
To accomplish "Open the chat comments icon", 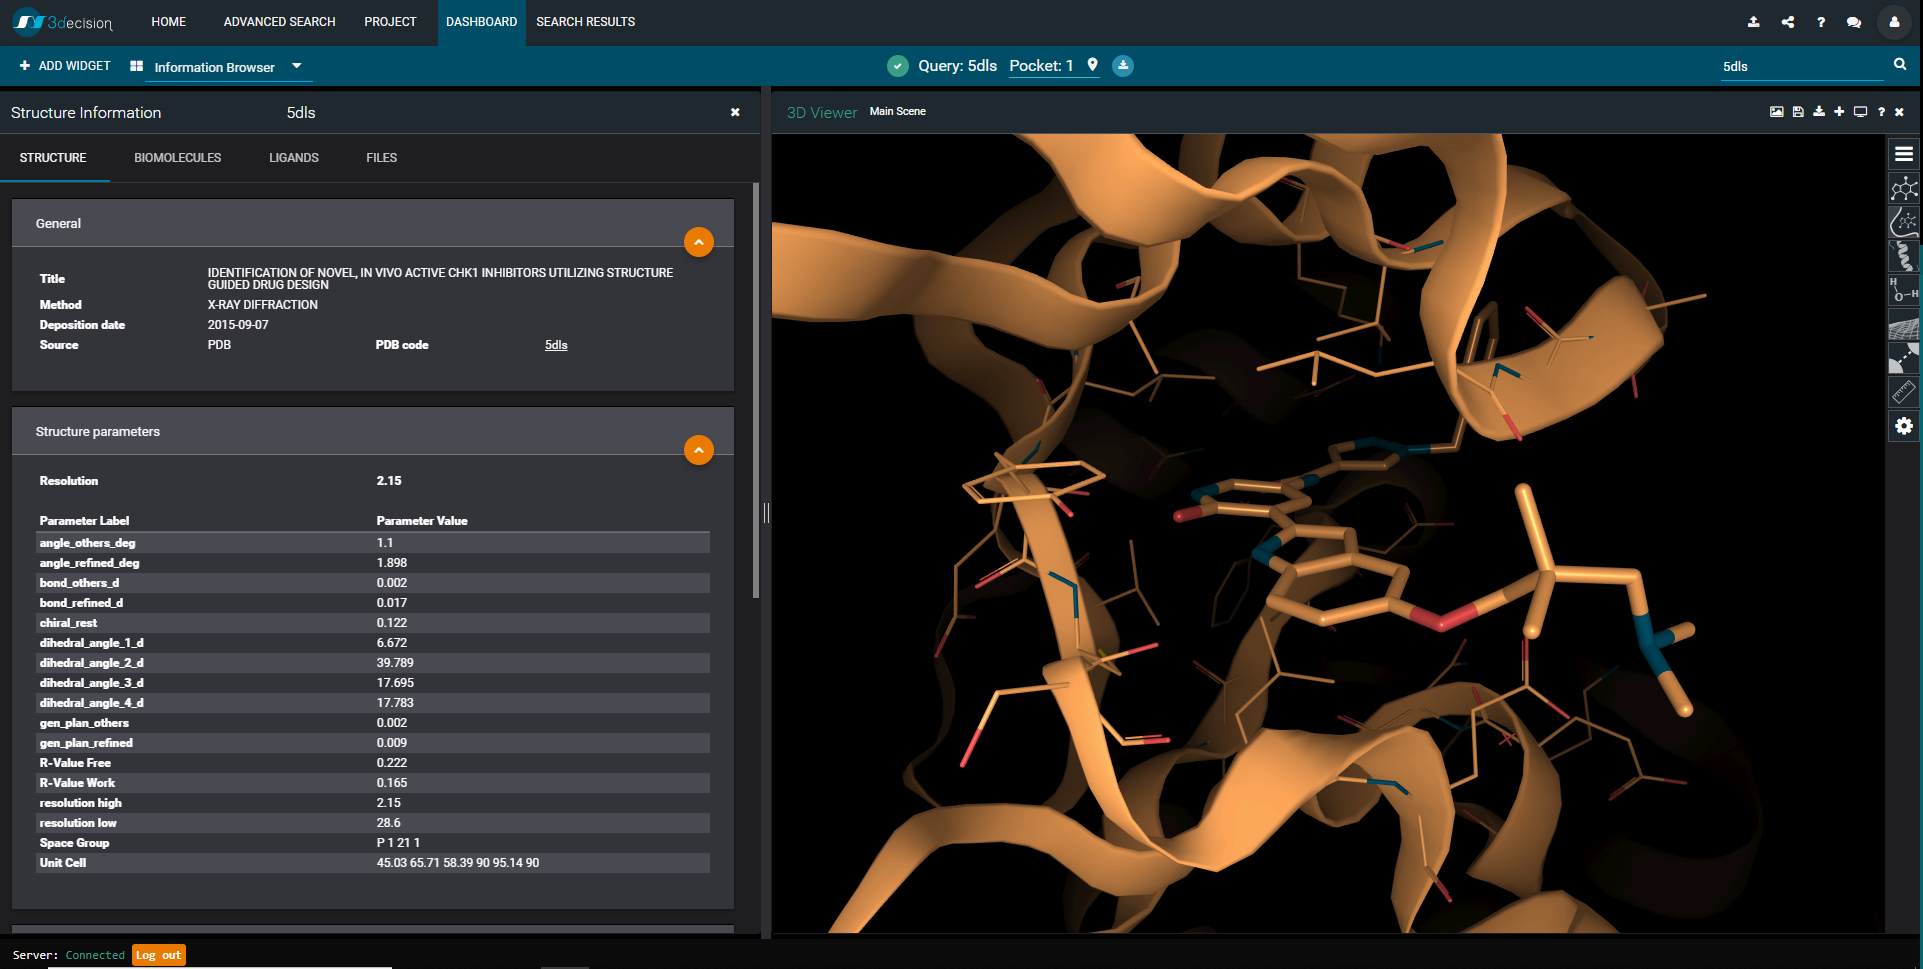I will coord(1854,22).
